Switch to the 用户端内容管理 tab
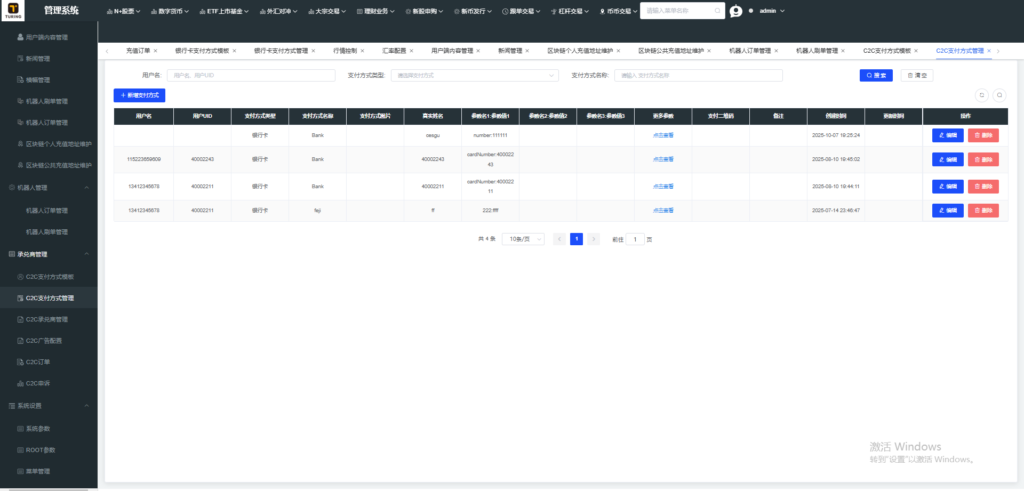 click(x=452, y=51)
